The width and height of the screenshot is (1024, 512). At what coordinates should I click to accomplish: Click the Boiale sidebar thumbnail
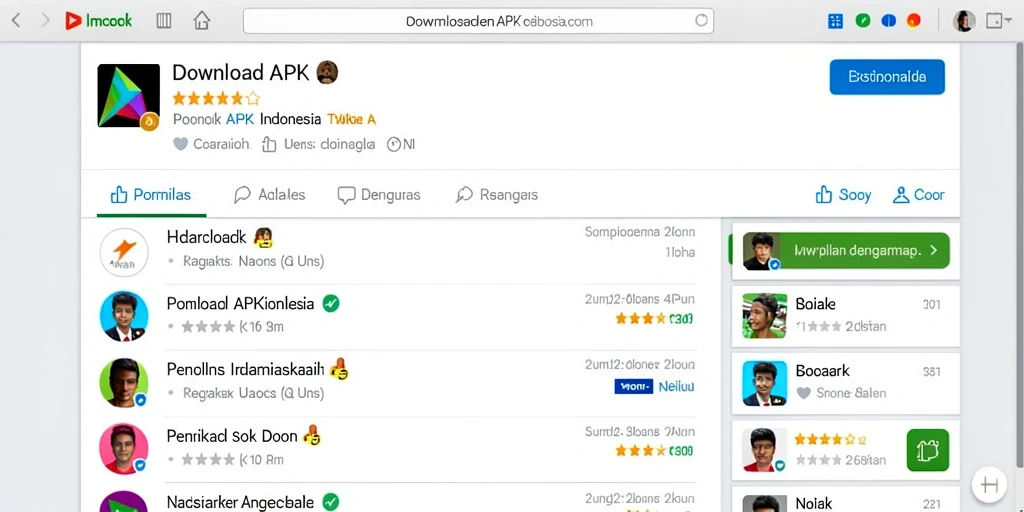tap(765, 315)
